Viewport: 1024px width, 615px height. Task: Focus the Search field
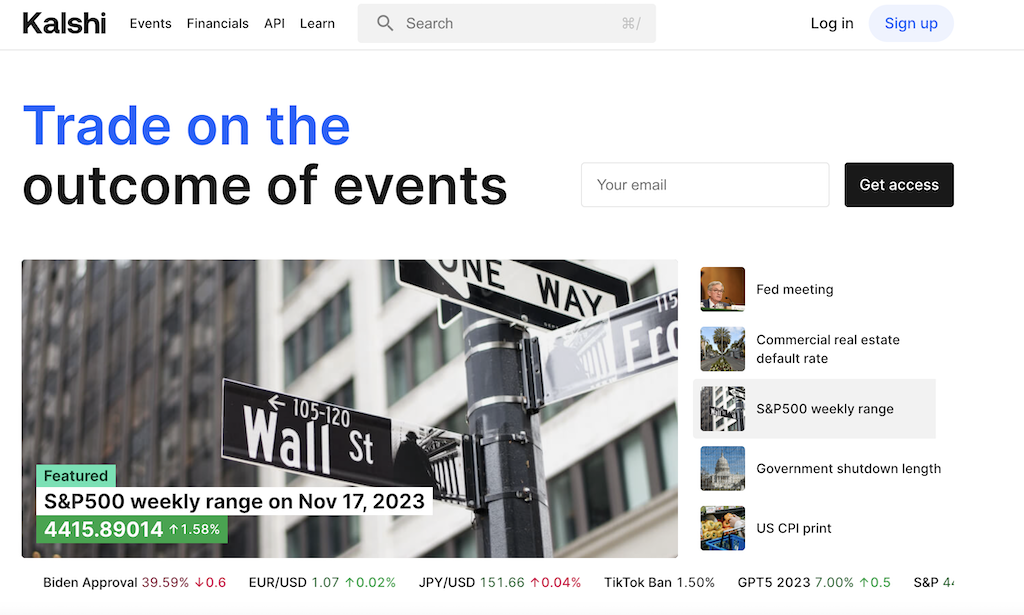pyautogui.click(x=506, y=24)
